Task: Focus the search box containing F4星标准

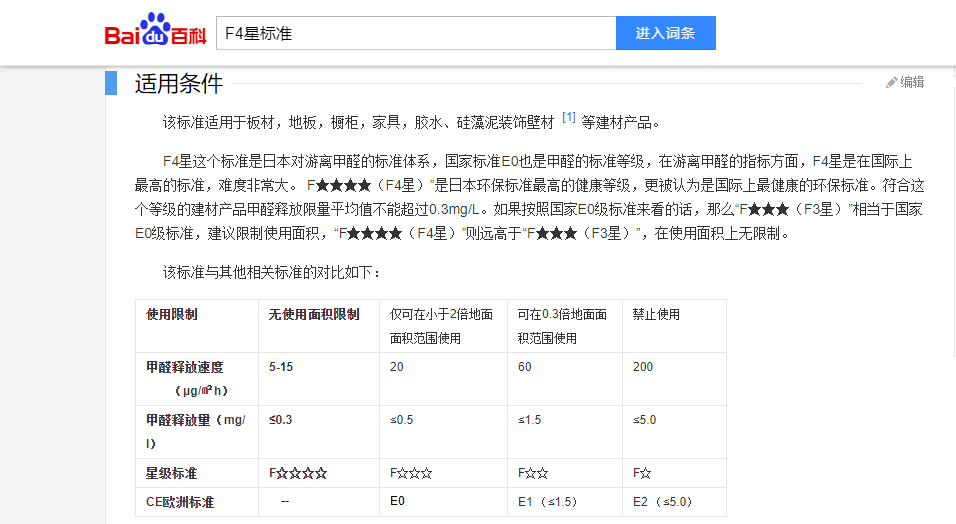Action: click(x=415, y=33)
